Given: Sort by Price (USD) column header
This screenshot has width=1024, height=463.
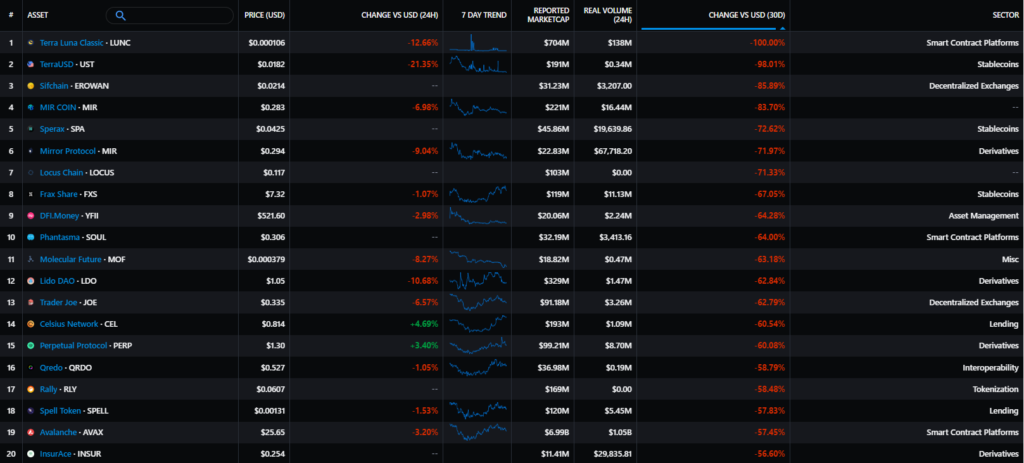Looking at the screenshot, I should [264, 15].
